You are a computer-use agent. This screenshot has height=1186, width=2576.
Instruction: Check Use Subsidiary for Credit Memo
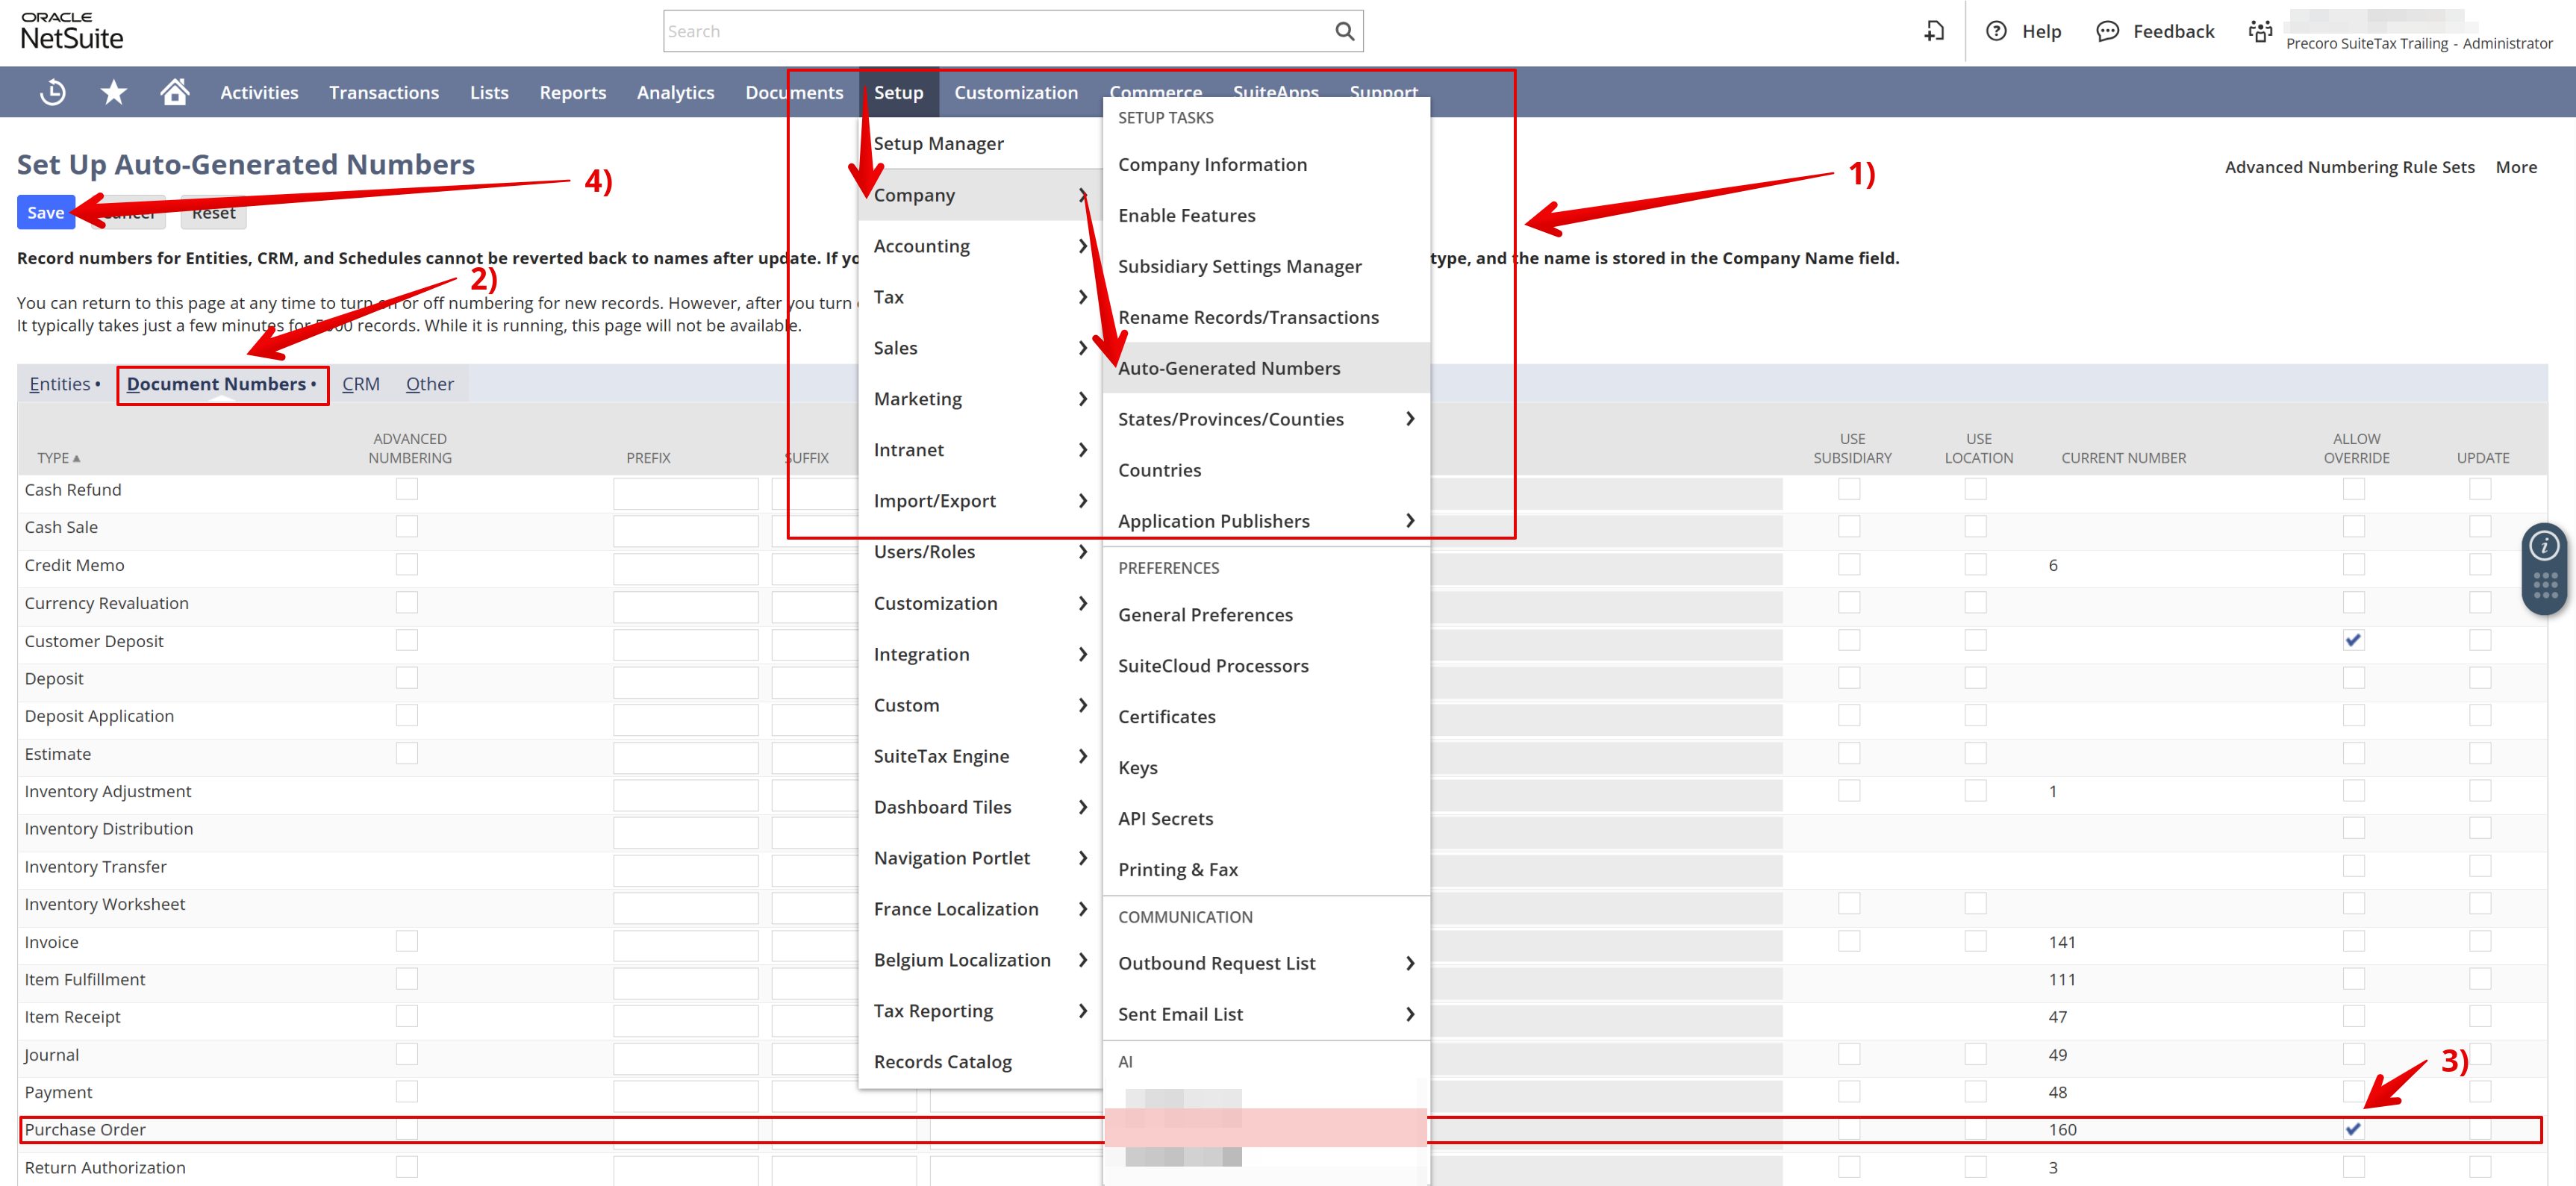(1849, 565)
